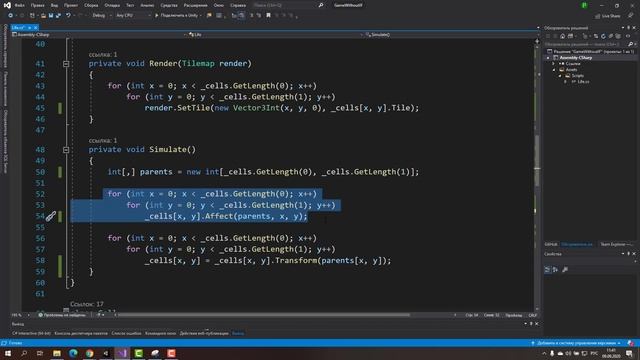The image size is (640, 360).
Task: Collapse the Scripts folder node
Action: click(x=560, y=76)
